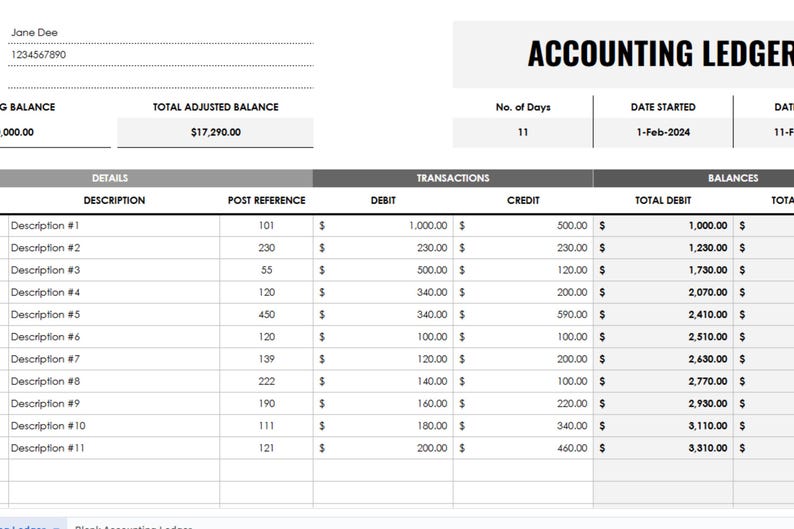The height and width of the screenshot is (529, 794).
Task: Click total debit 2,070.00 in Description #4 row
Action: click(x=663, y=293)
